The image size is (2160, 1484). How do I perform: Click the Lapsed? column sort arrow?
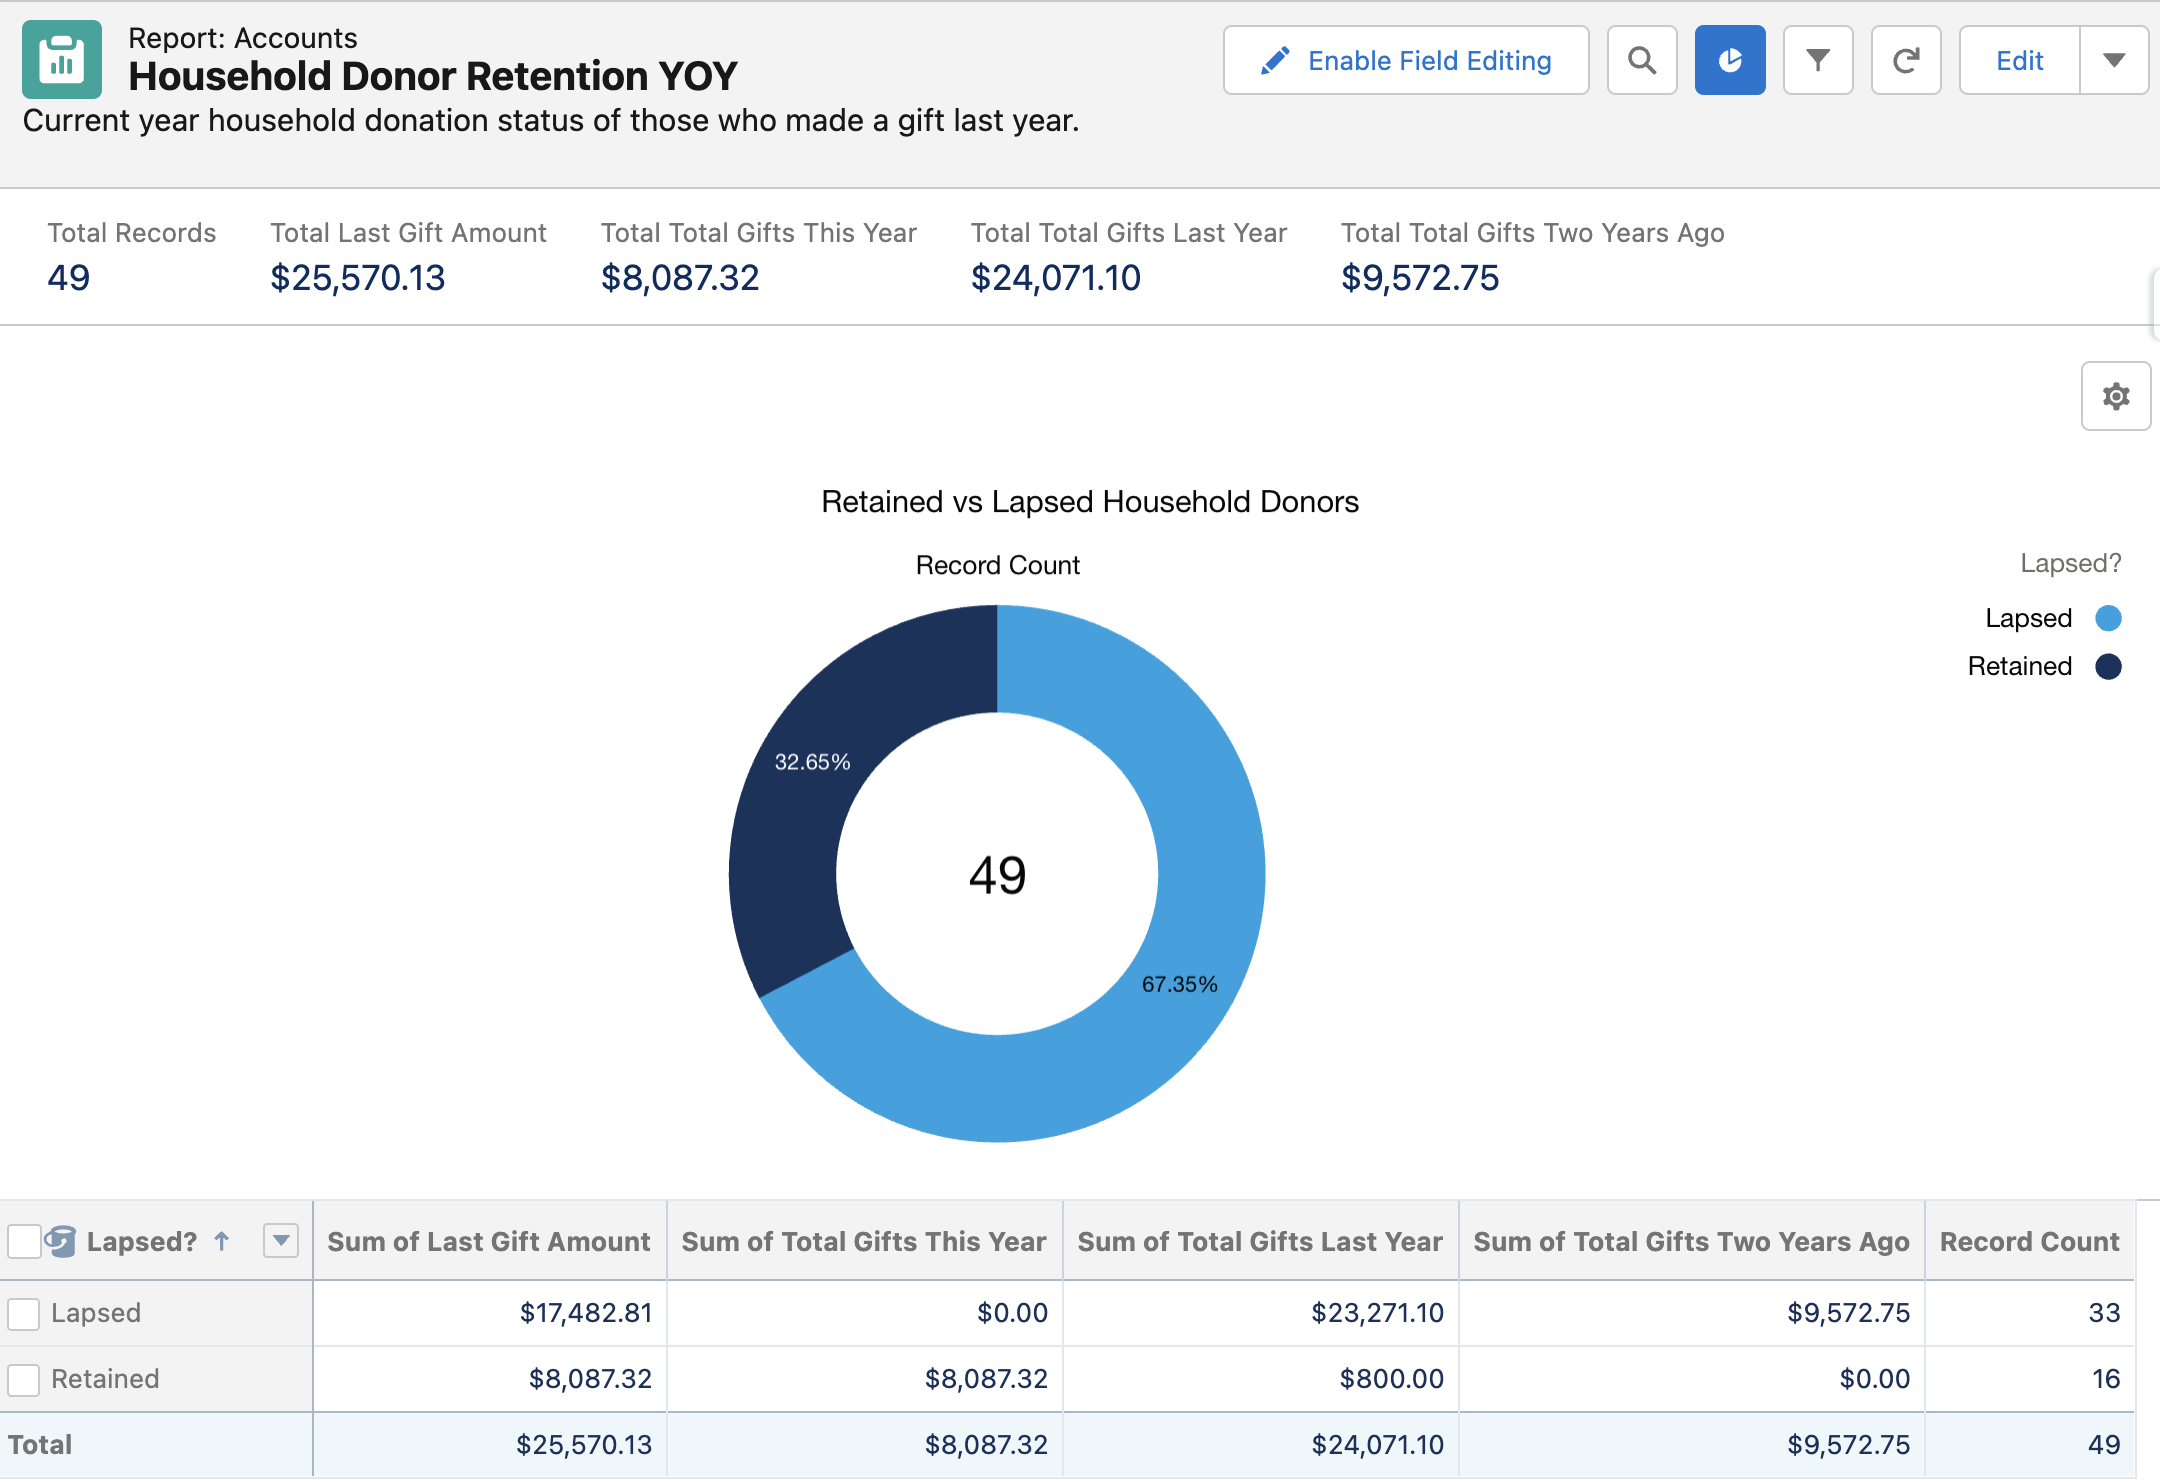222,1241
